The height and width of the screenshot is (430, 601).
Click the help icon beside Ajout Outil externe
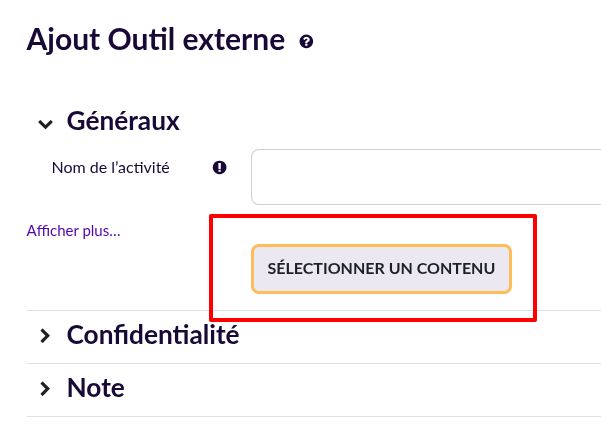[306, 42]
